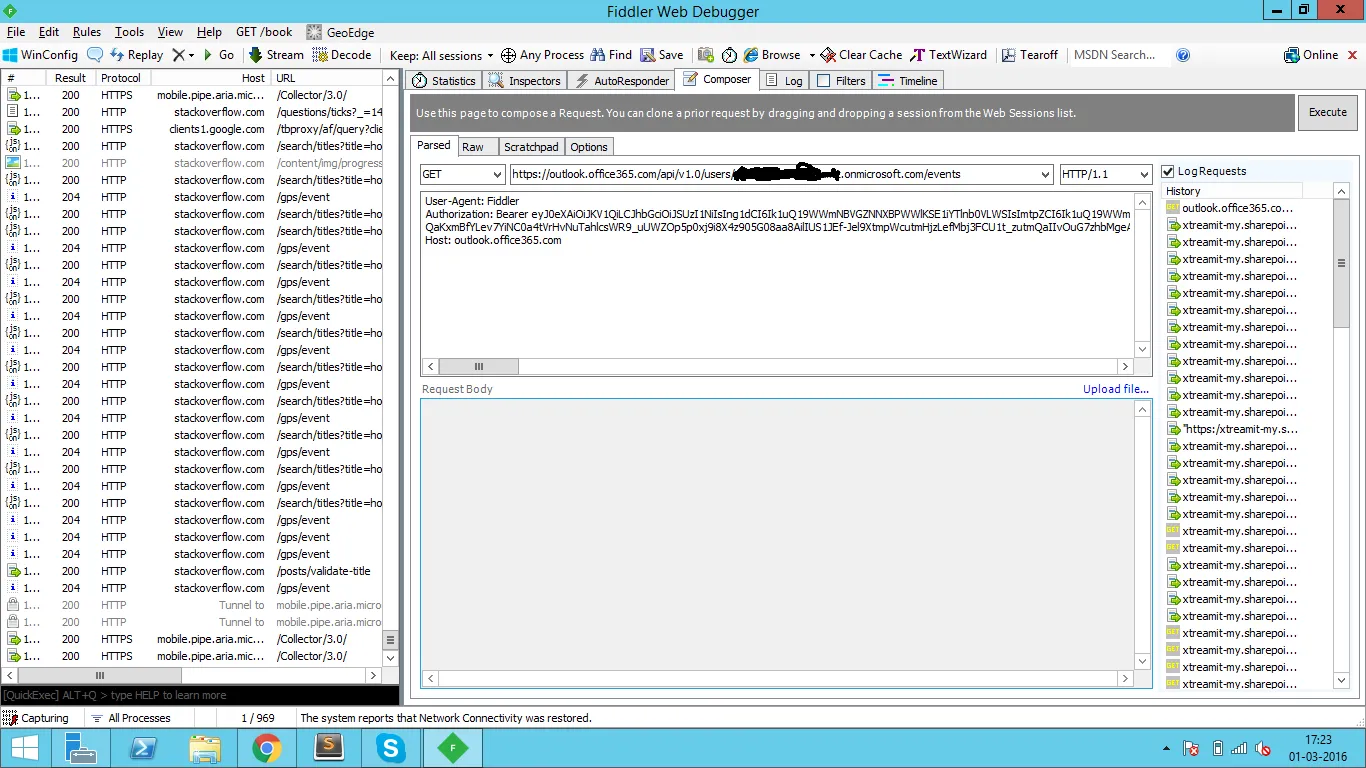Click the camera screenshot icon
Viewport: 1366px width, 768px height.
(x=706, y=55)
